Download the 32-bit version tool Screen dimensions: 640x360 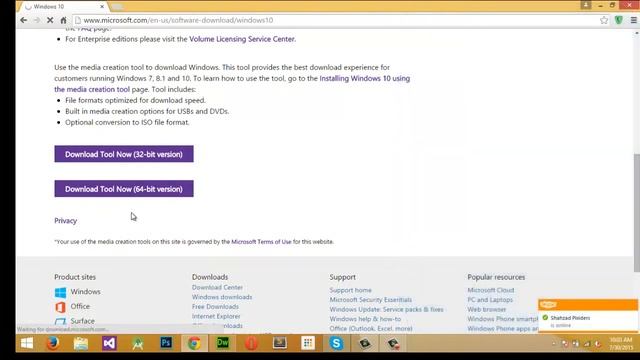pyautogui.click(x=124, y=154)
